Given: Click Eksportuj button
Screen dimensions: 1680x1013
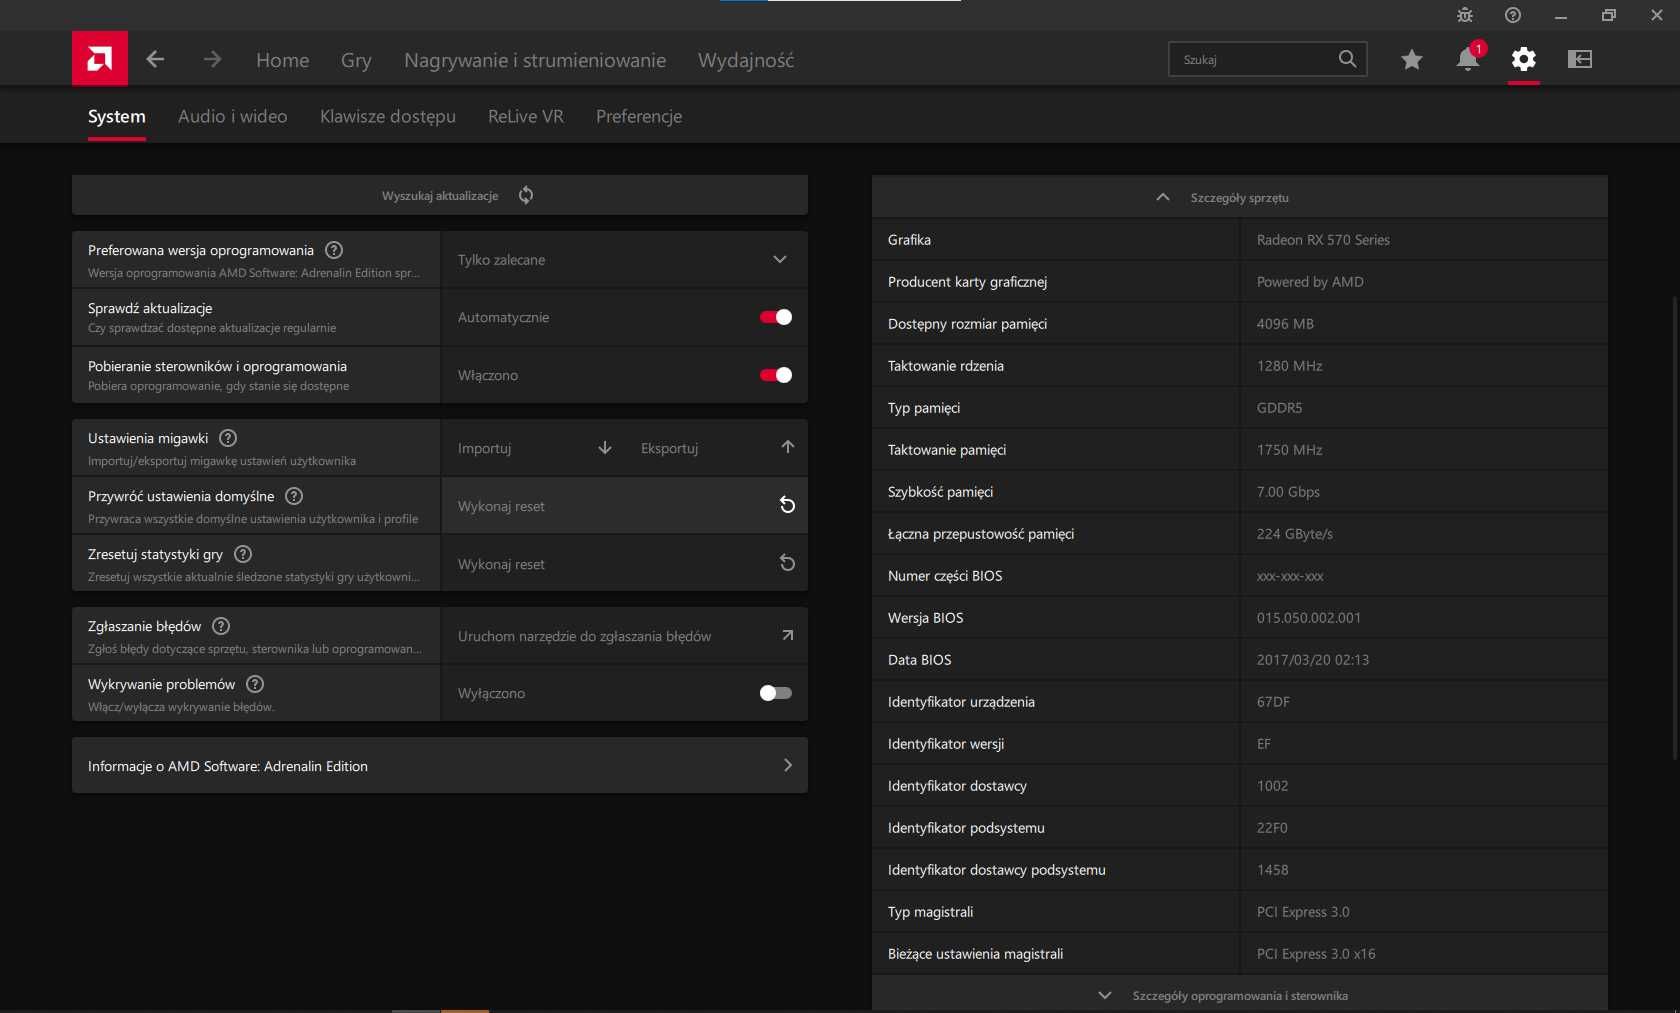Looking at the screenshot, I should tap(717, 448).
